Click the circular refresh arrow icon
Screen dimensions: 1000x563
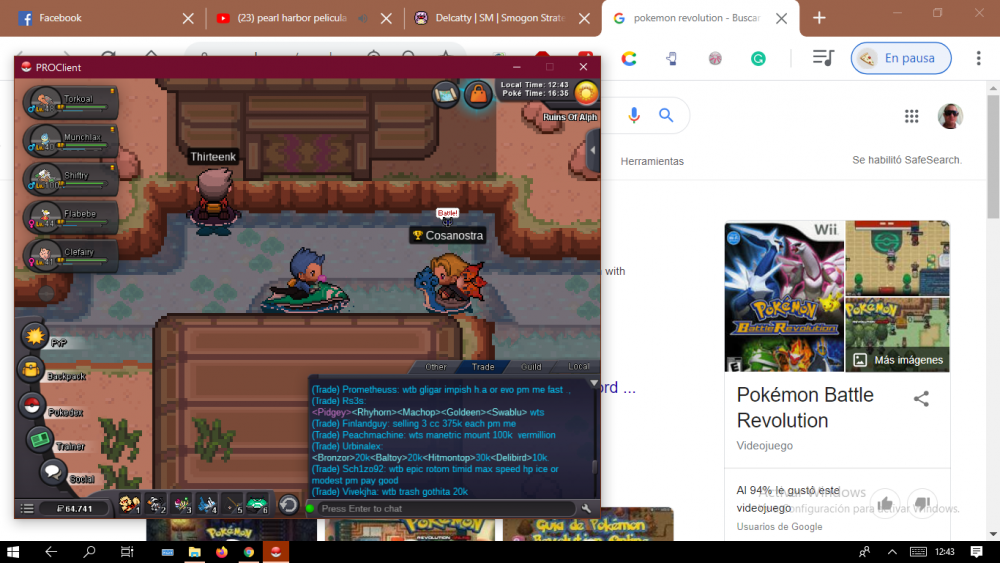tap(287, 505)
